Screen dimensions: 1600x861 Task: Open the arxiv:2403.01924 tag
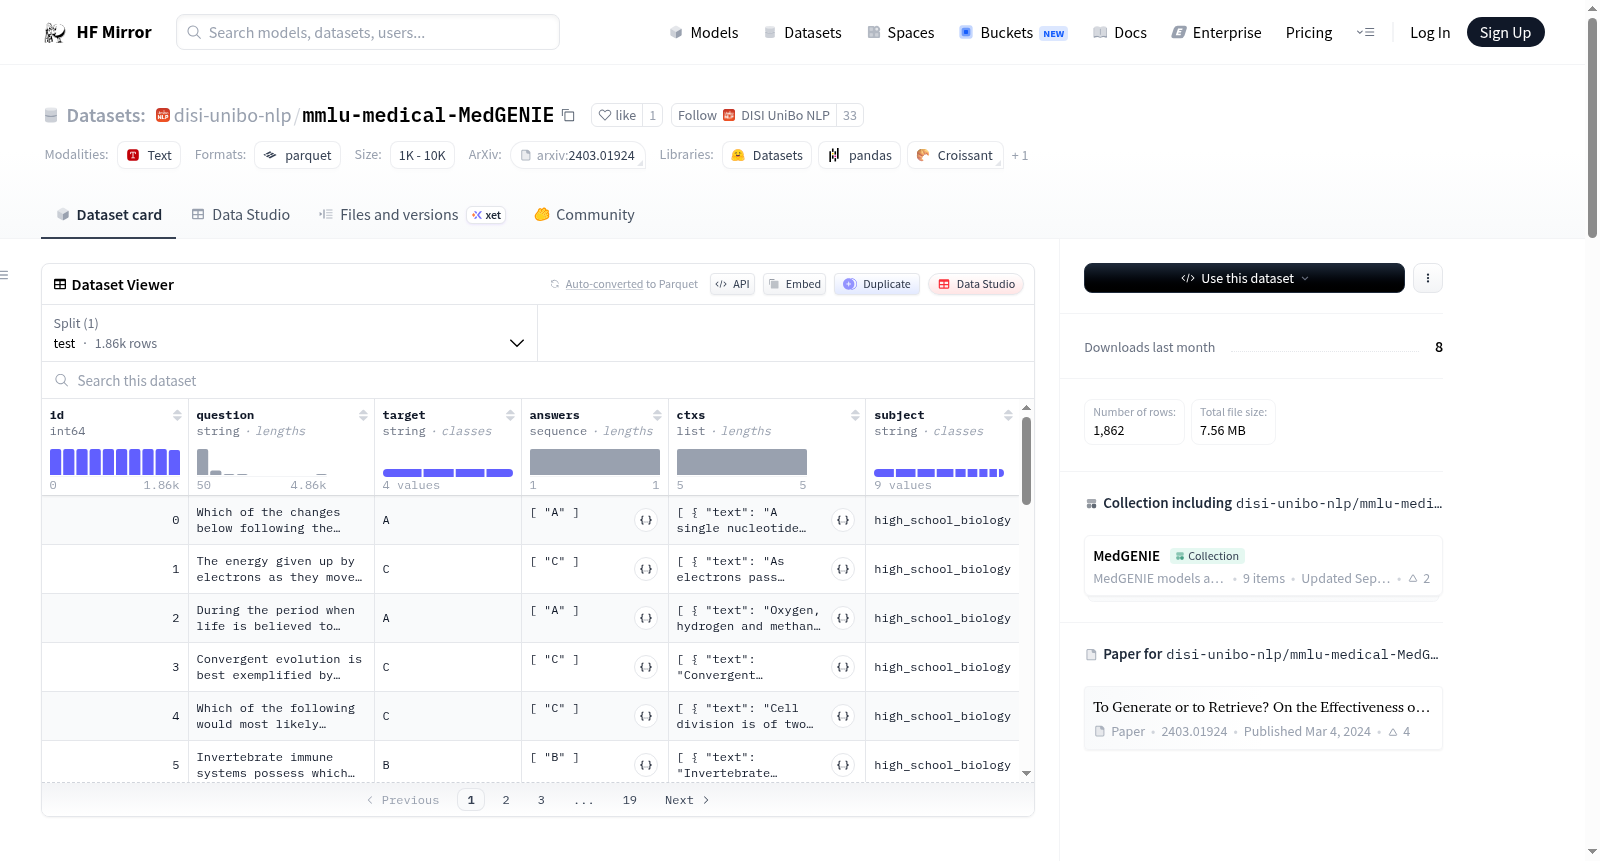(x=578, y=156)
